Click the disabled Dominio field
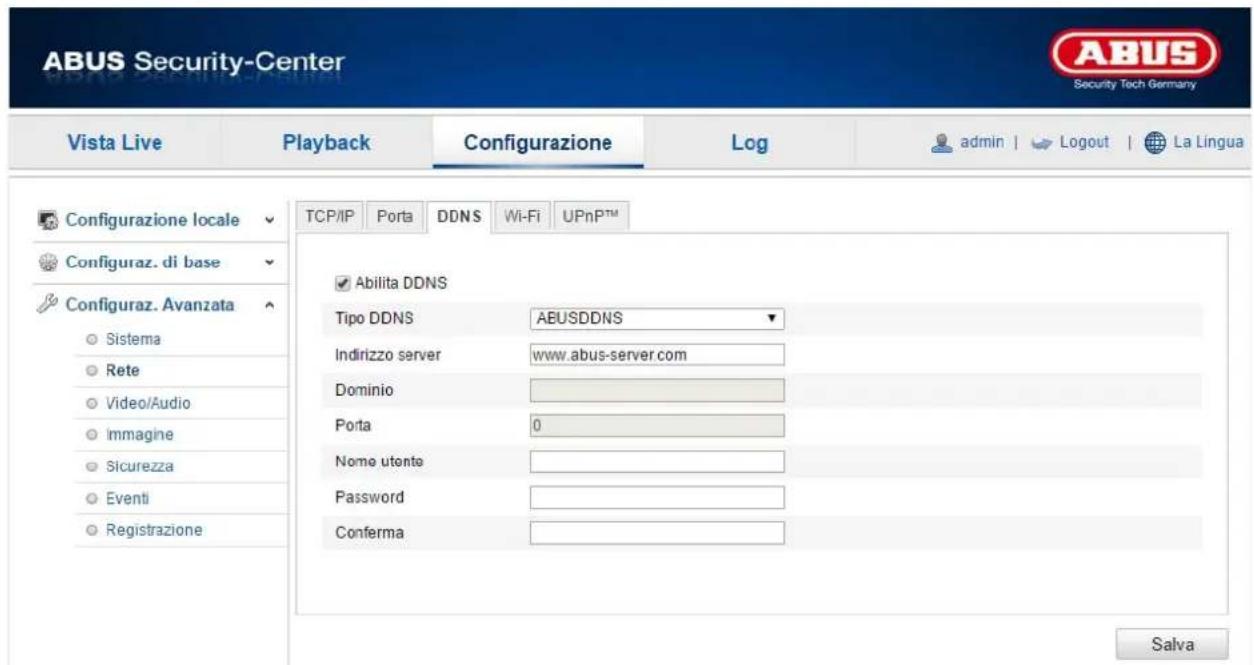This screenshot has height=665, width=1254. [x=656, y=390]
